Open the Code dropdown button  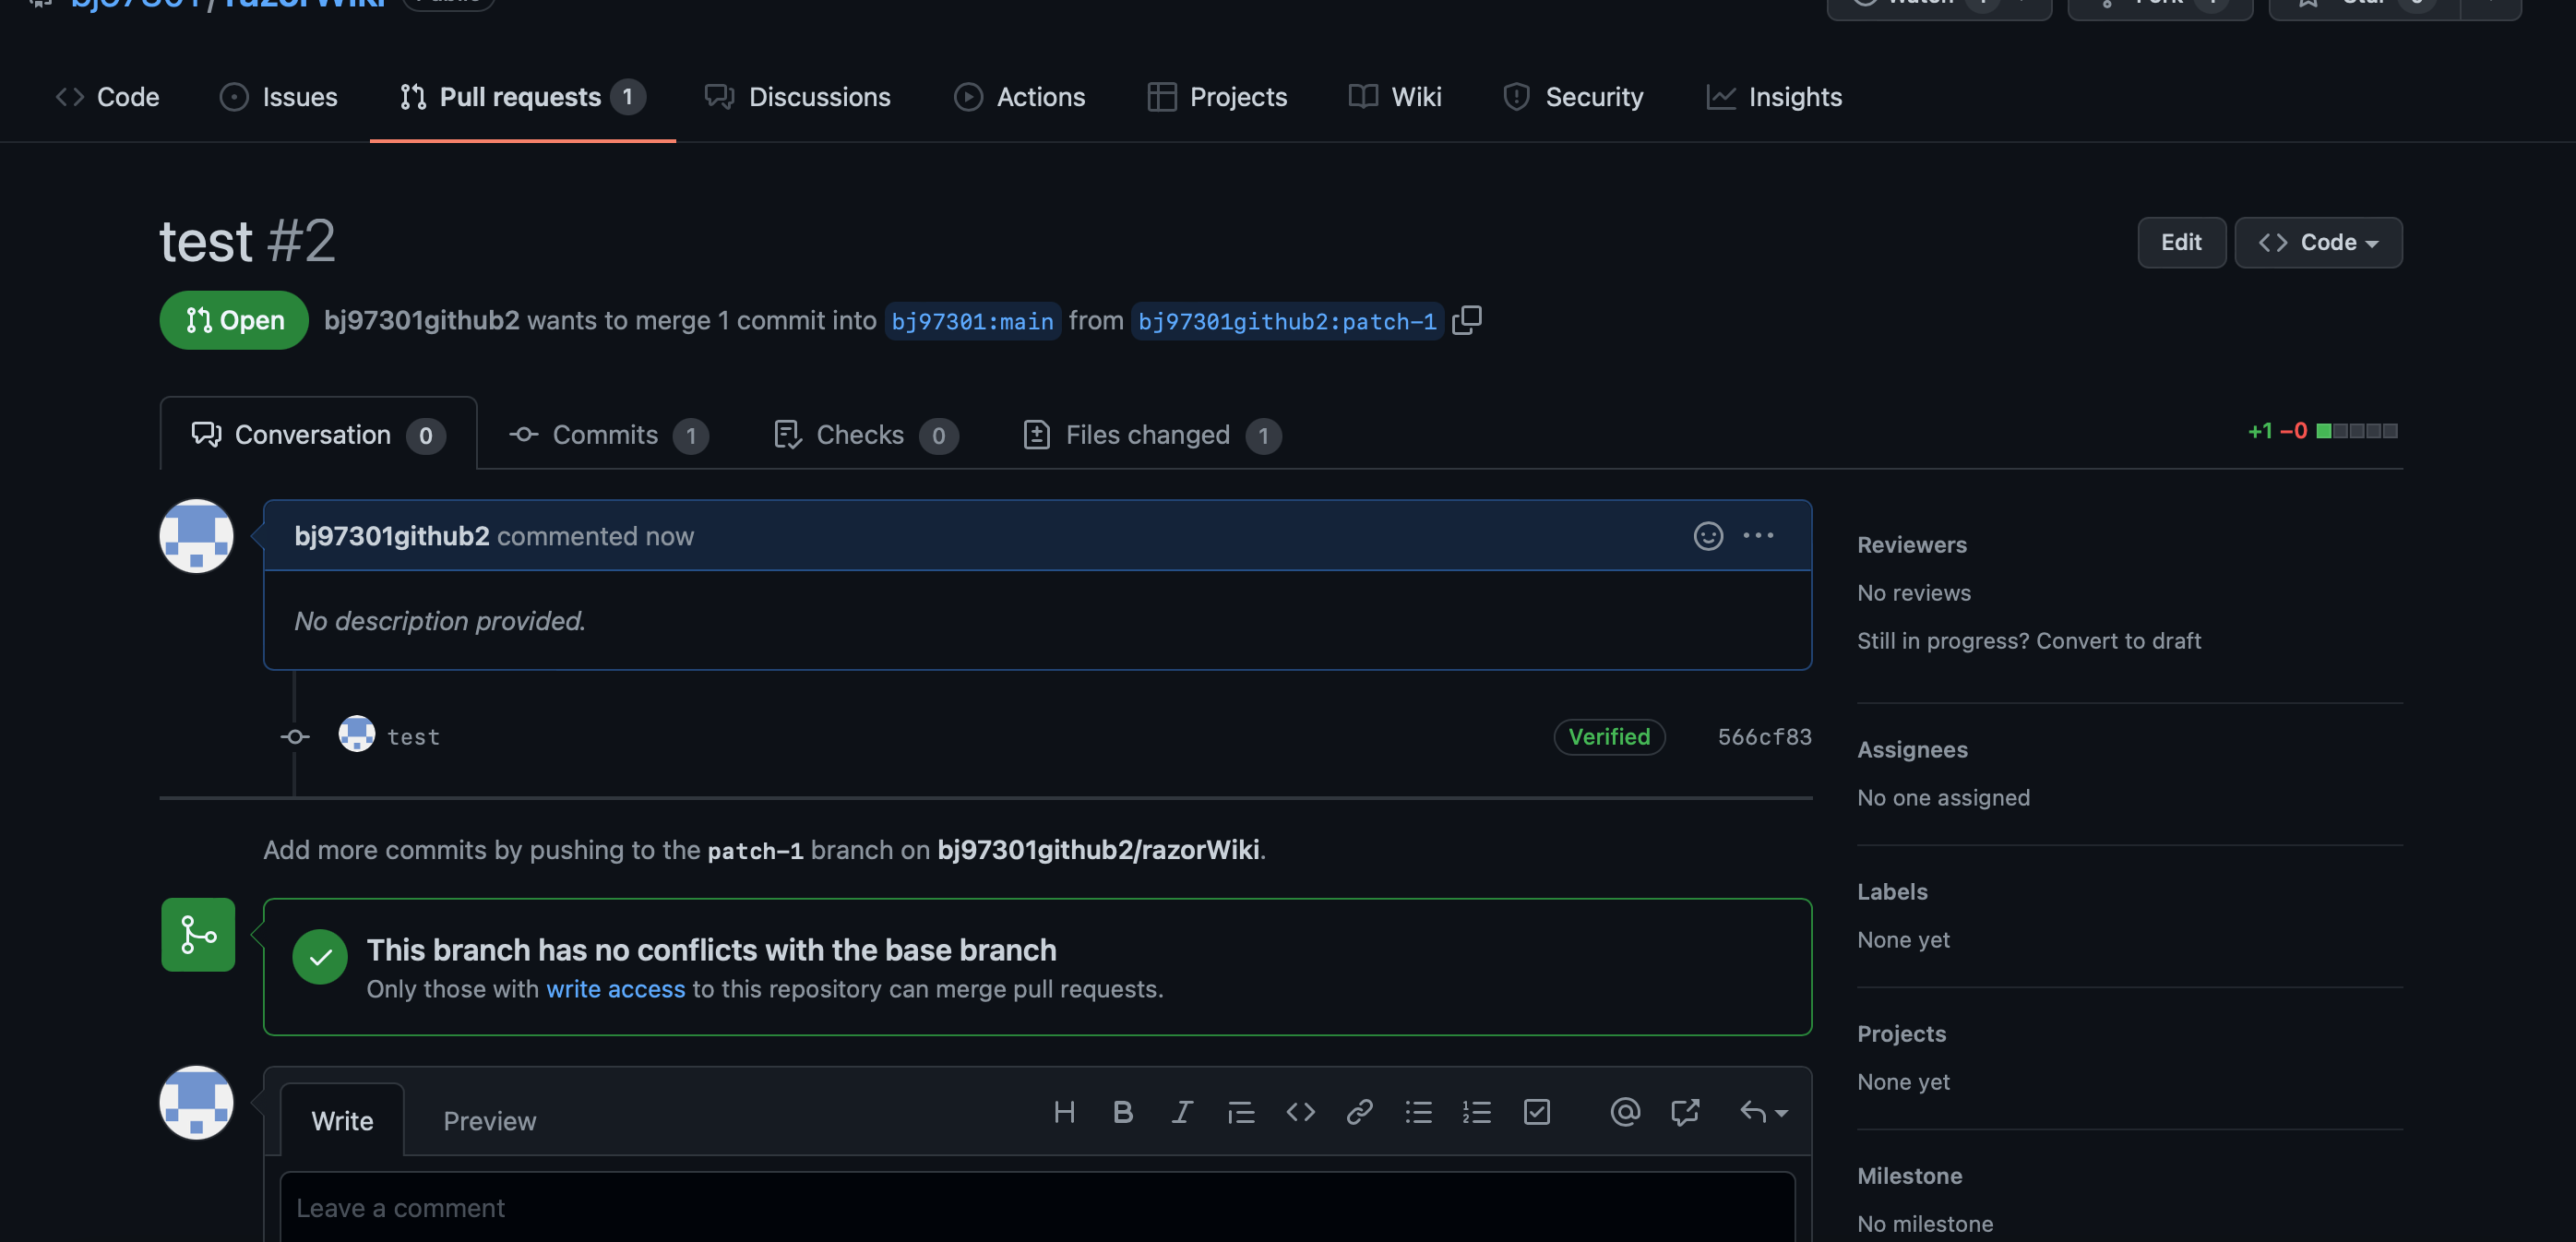[x=2318, y=242]
